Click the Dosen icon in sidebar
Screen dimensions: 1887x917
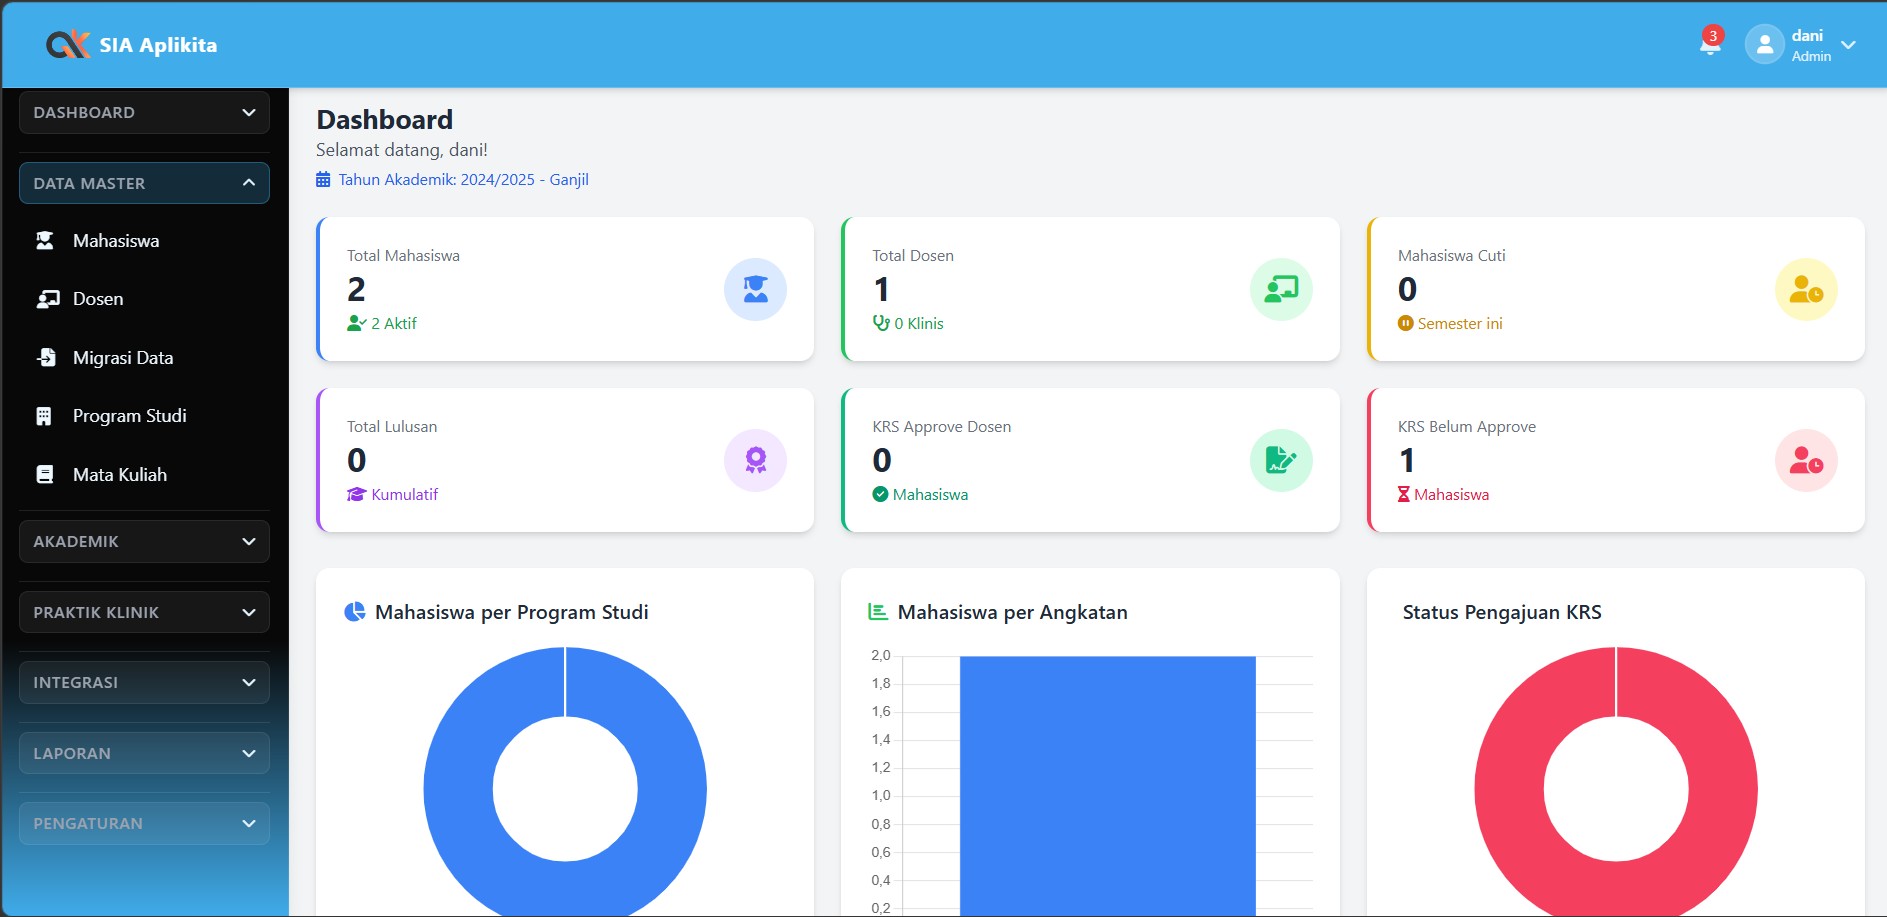click(x=45, y=298)
